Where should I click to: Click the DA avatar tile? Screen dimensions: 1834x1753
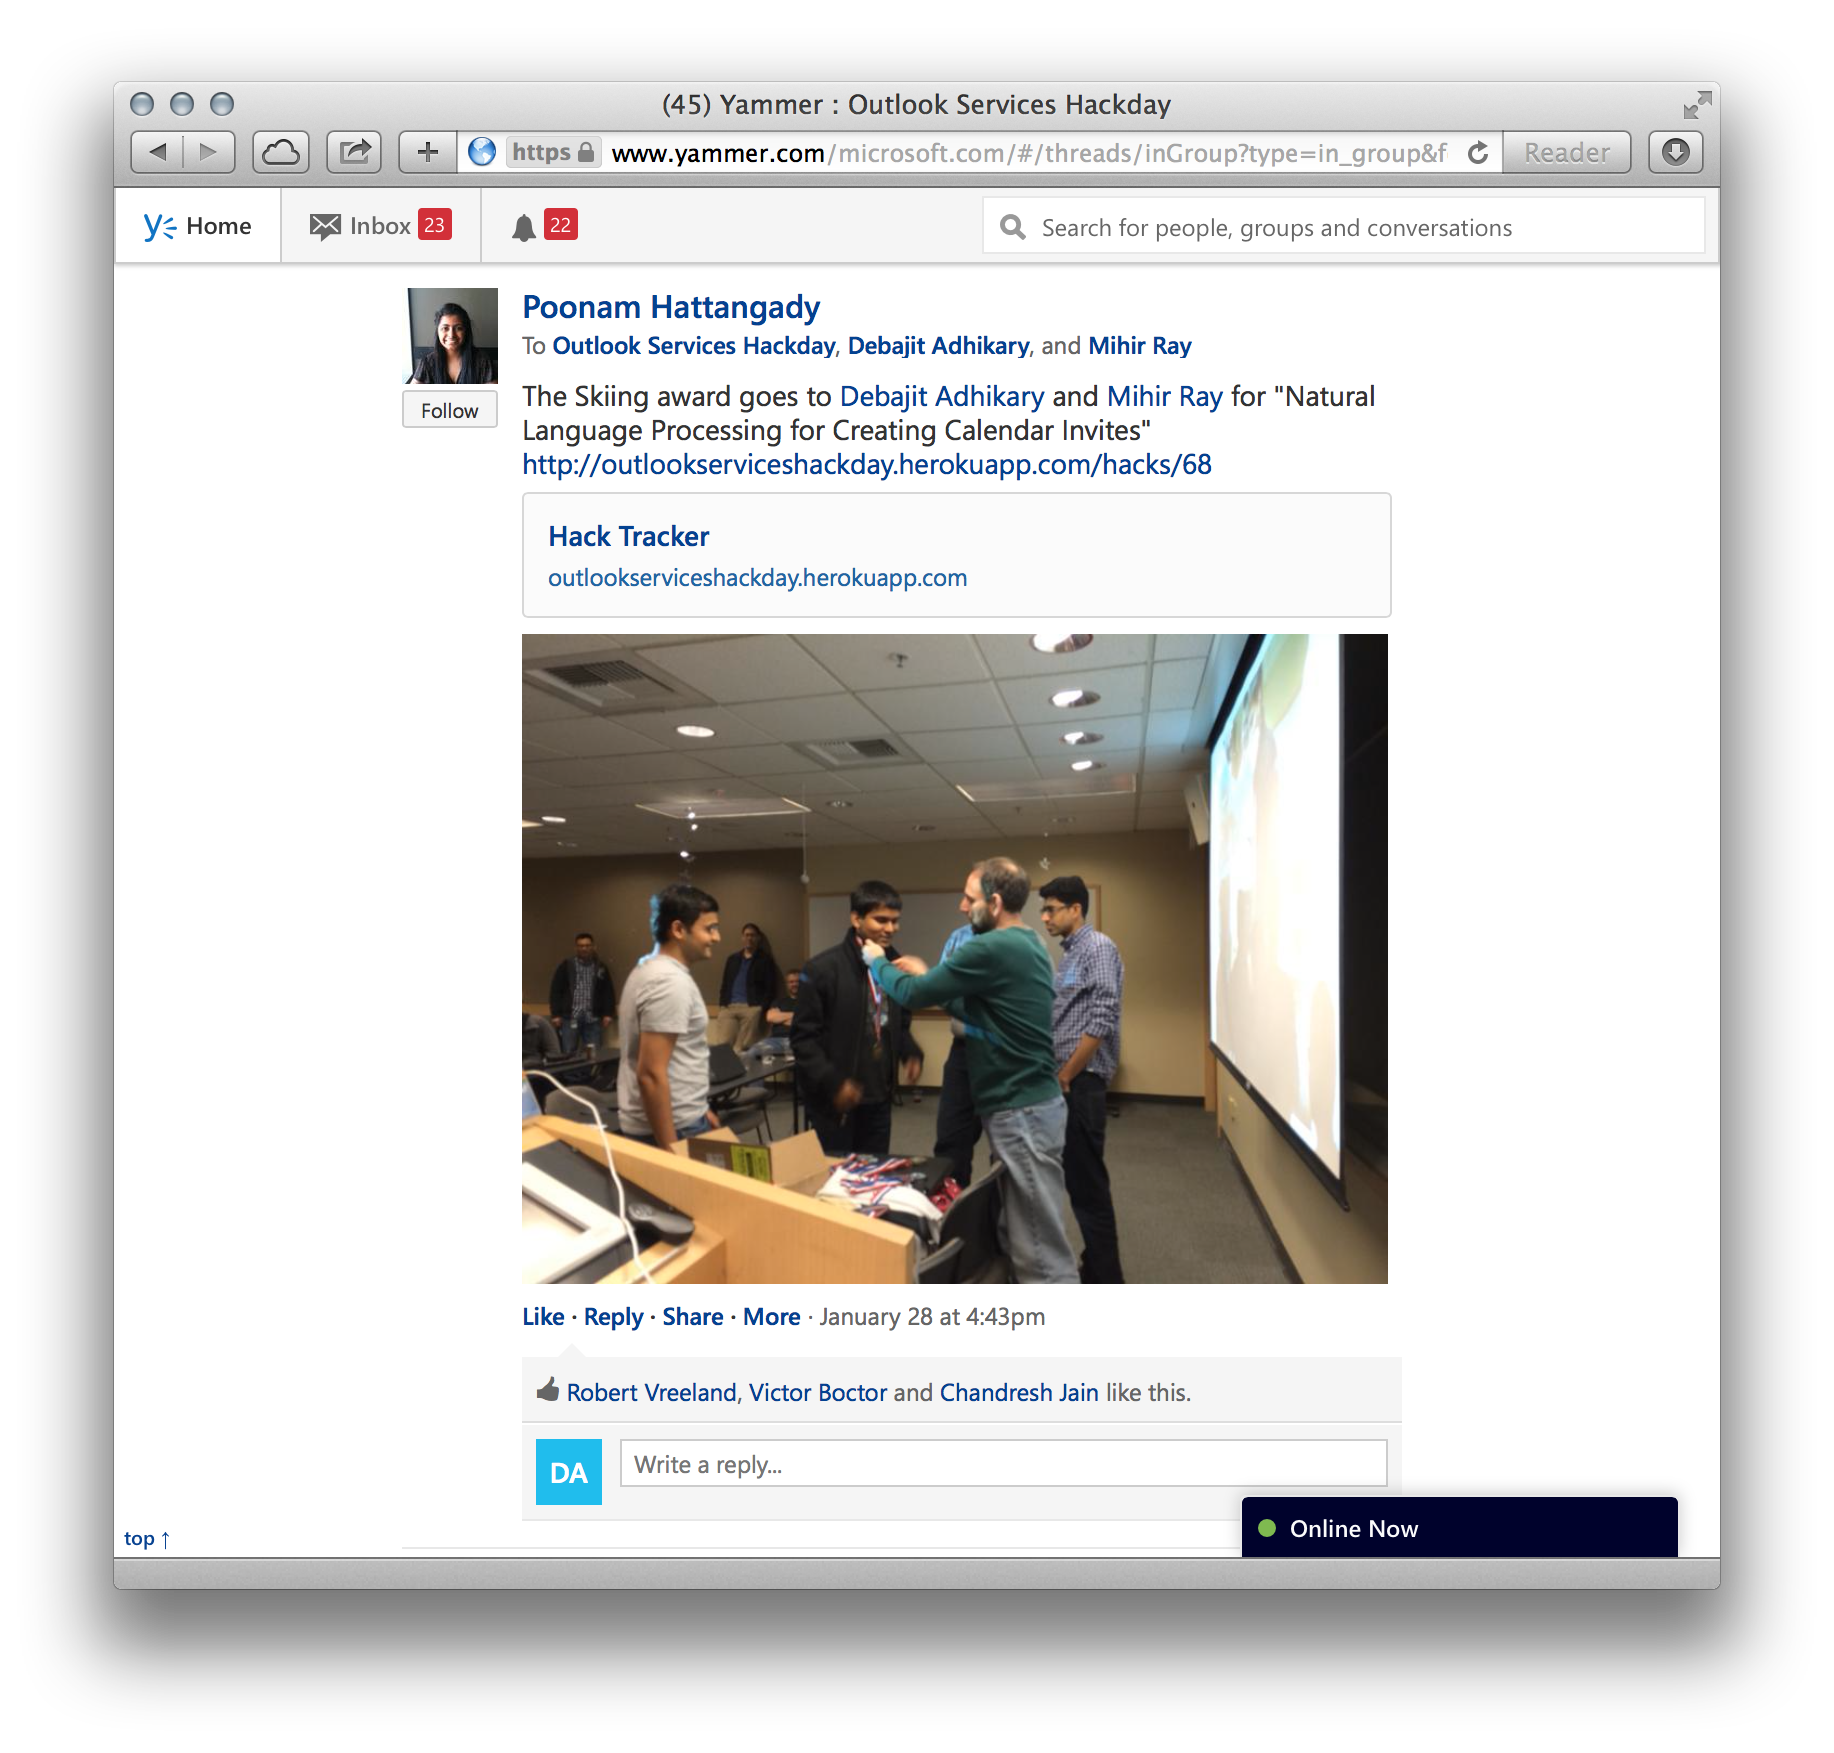569,1472
